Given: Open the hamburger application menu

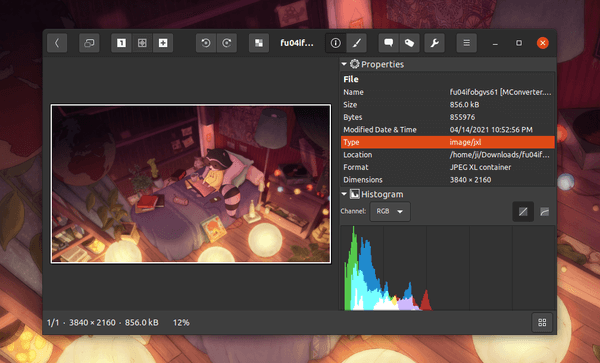Looking at the screenshot, I should (466, 43).
